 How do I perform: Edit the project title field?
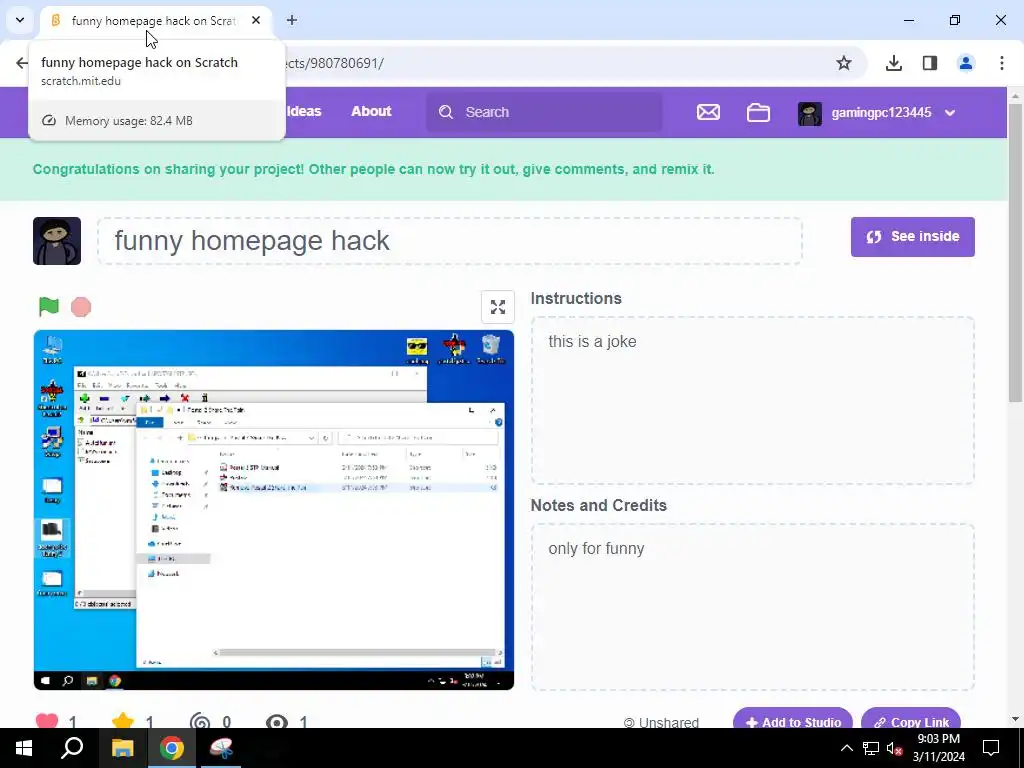[450, 241]
